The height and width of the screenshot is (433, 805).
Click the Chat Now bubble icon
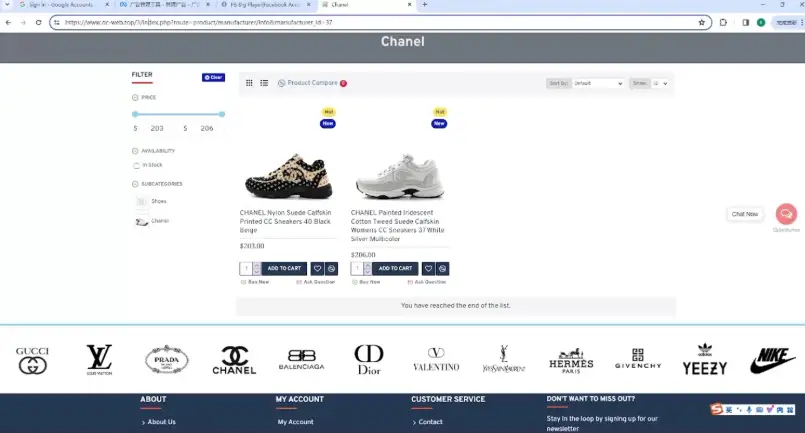pyautogui.click(x=786, y=214)
